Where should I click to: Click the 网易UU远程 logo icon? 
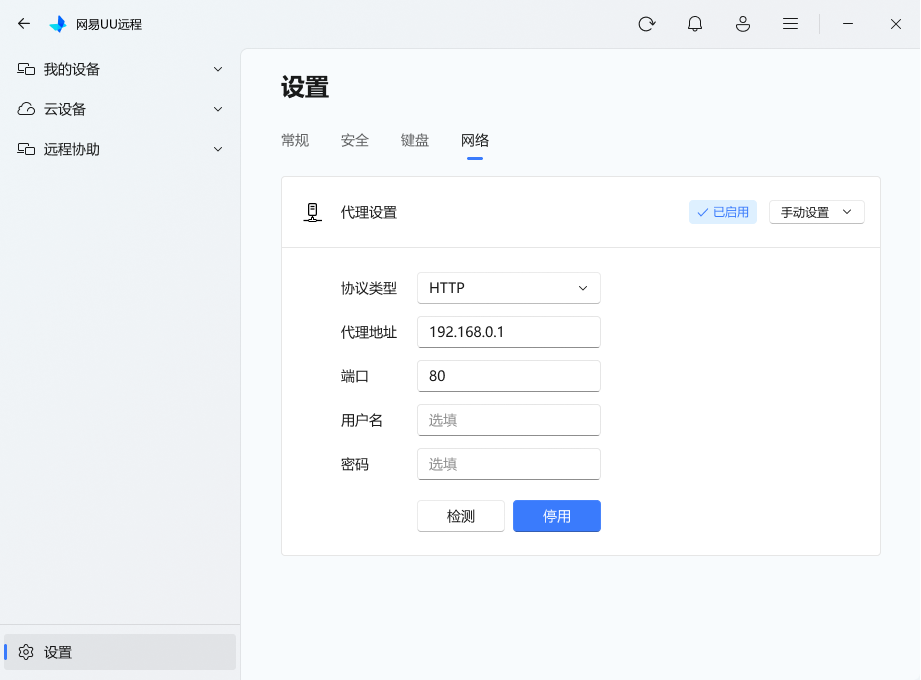pos(58,24)
